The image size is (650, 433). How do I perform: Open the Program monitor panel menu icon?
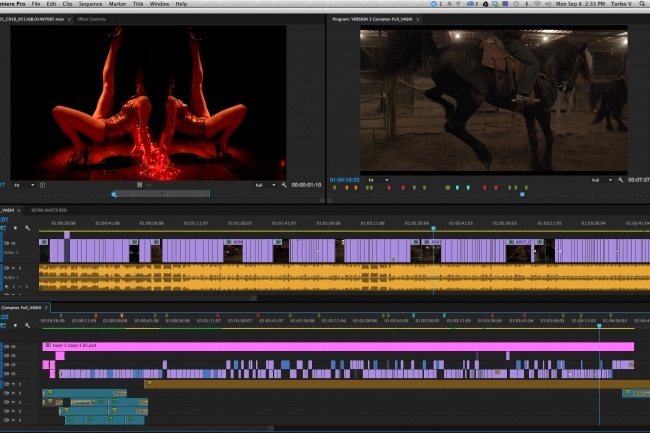click(x=418, y=19)
